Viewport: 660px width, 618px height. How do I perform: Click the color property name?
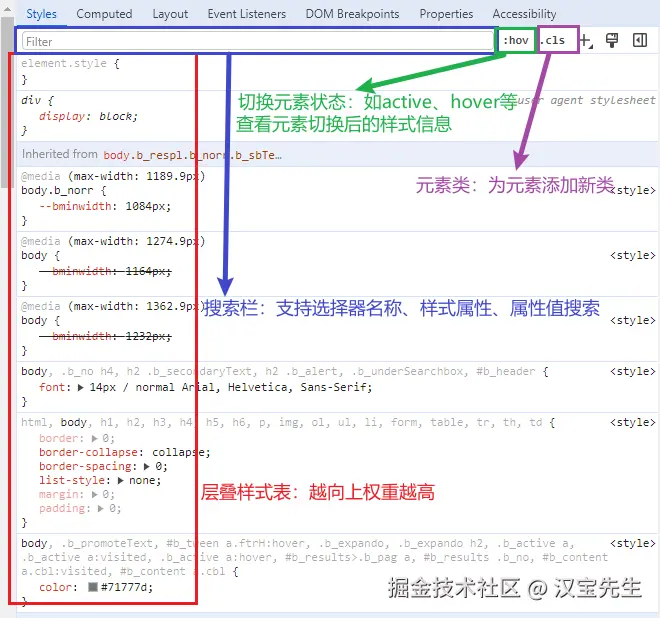55,587
